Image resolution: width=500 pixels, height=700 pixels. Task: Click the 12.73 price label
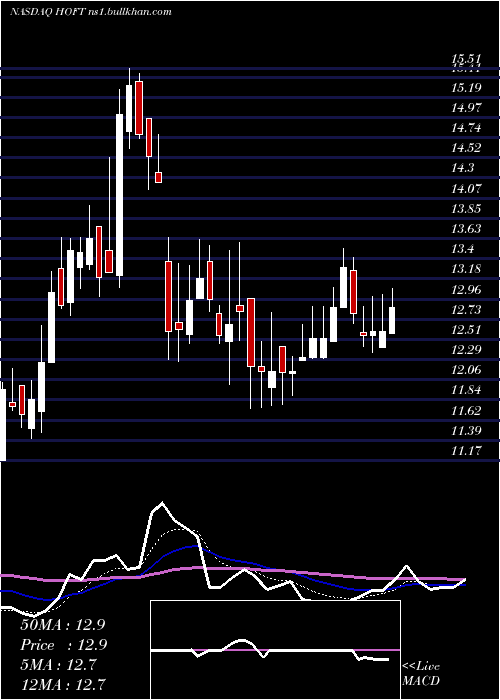point(466,310)
